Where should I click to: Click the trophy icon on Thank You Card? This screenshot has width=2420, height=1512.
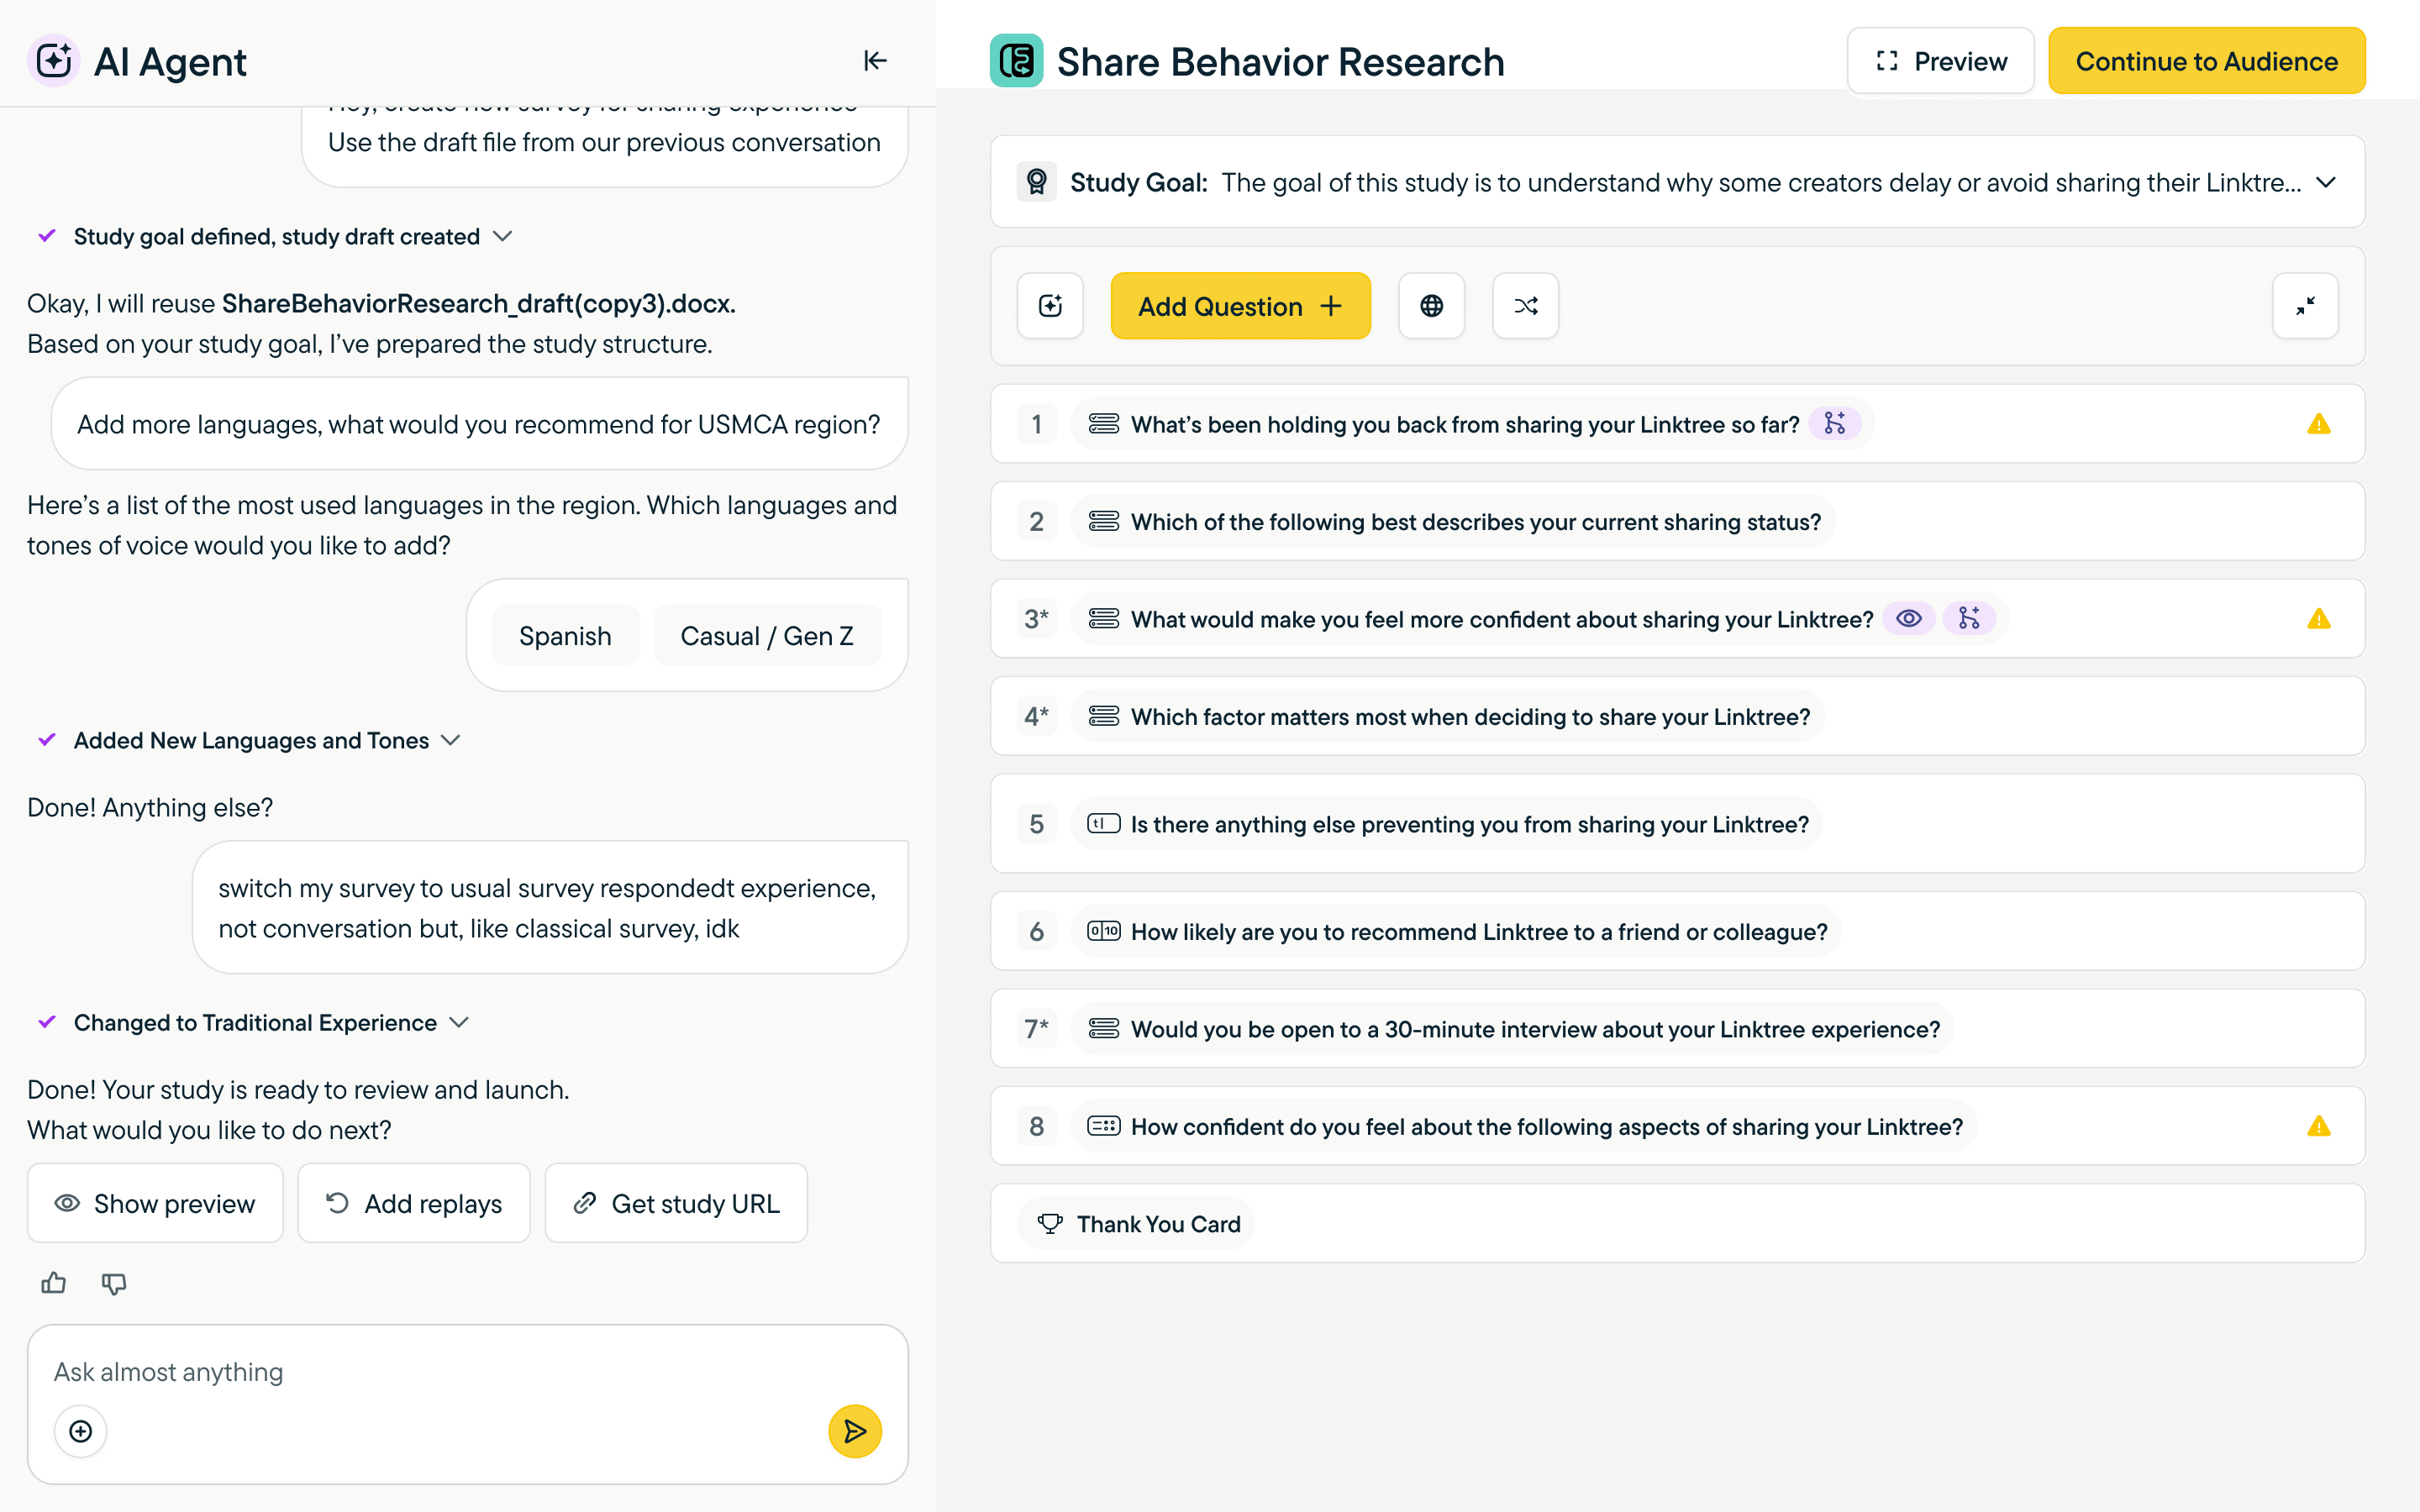(x=1050, y=1224)
